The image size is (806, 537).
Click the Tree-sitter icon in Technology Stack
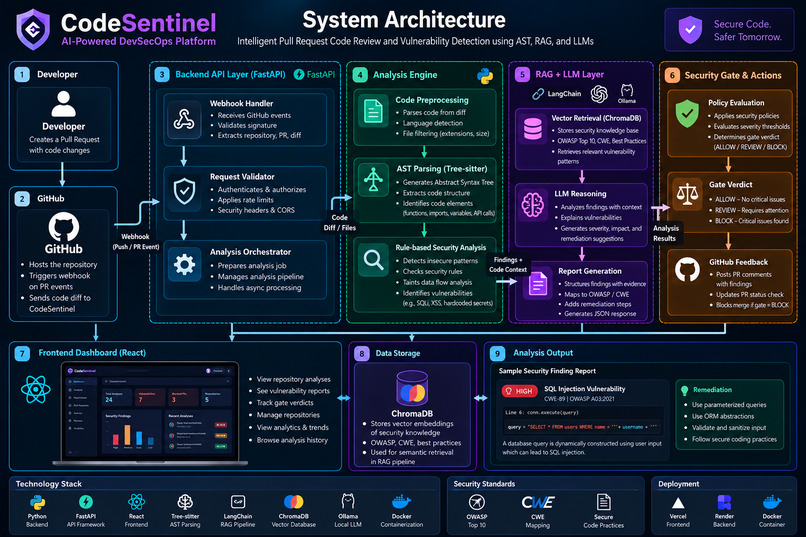click(x=185, y=502)
